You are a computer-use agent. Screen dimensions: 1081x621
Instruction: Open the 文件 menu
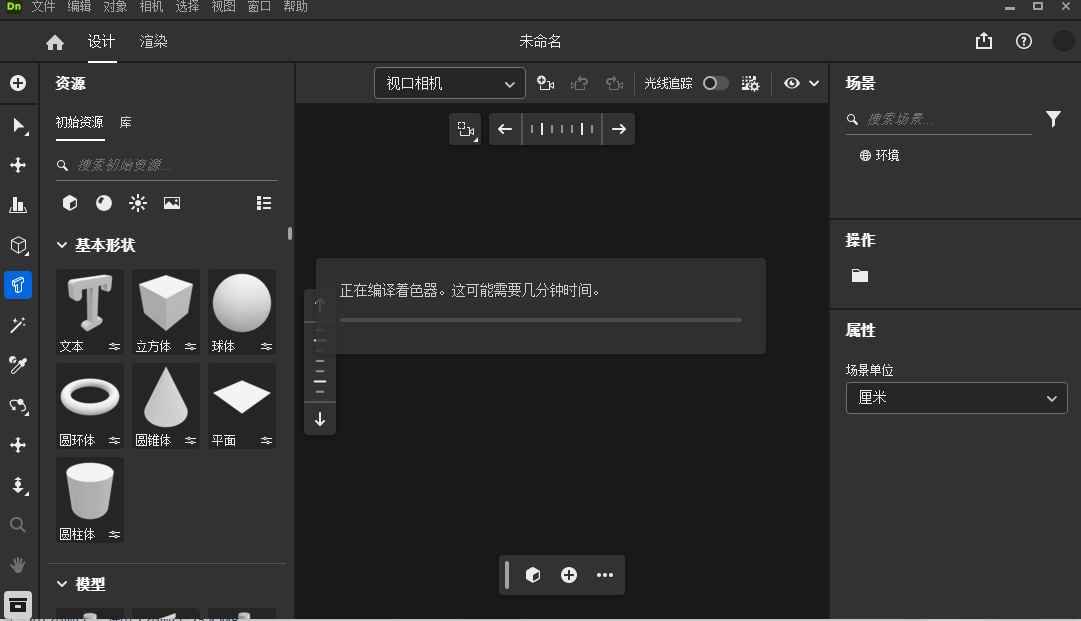[x=43, y=7]
